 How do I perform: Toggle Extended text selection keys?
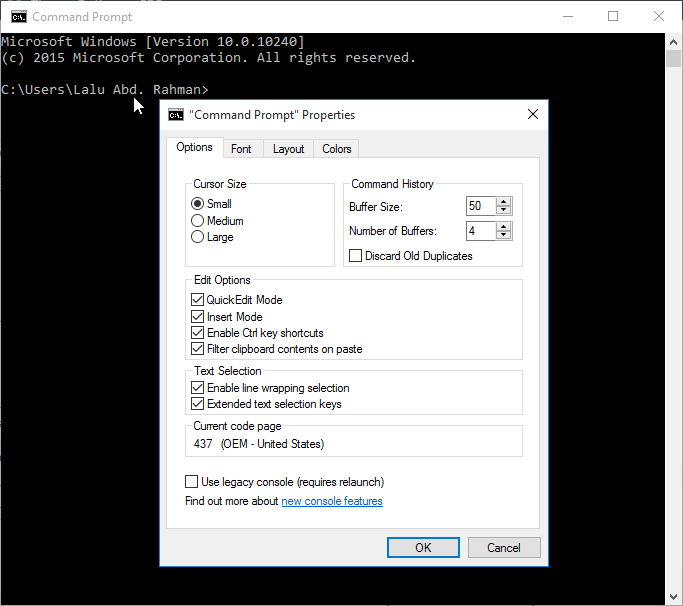tap(197, 403)
